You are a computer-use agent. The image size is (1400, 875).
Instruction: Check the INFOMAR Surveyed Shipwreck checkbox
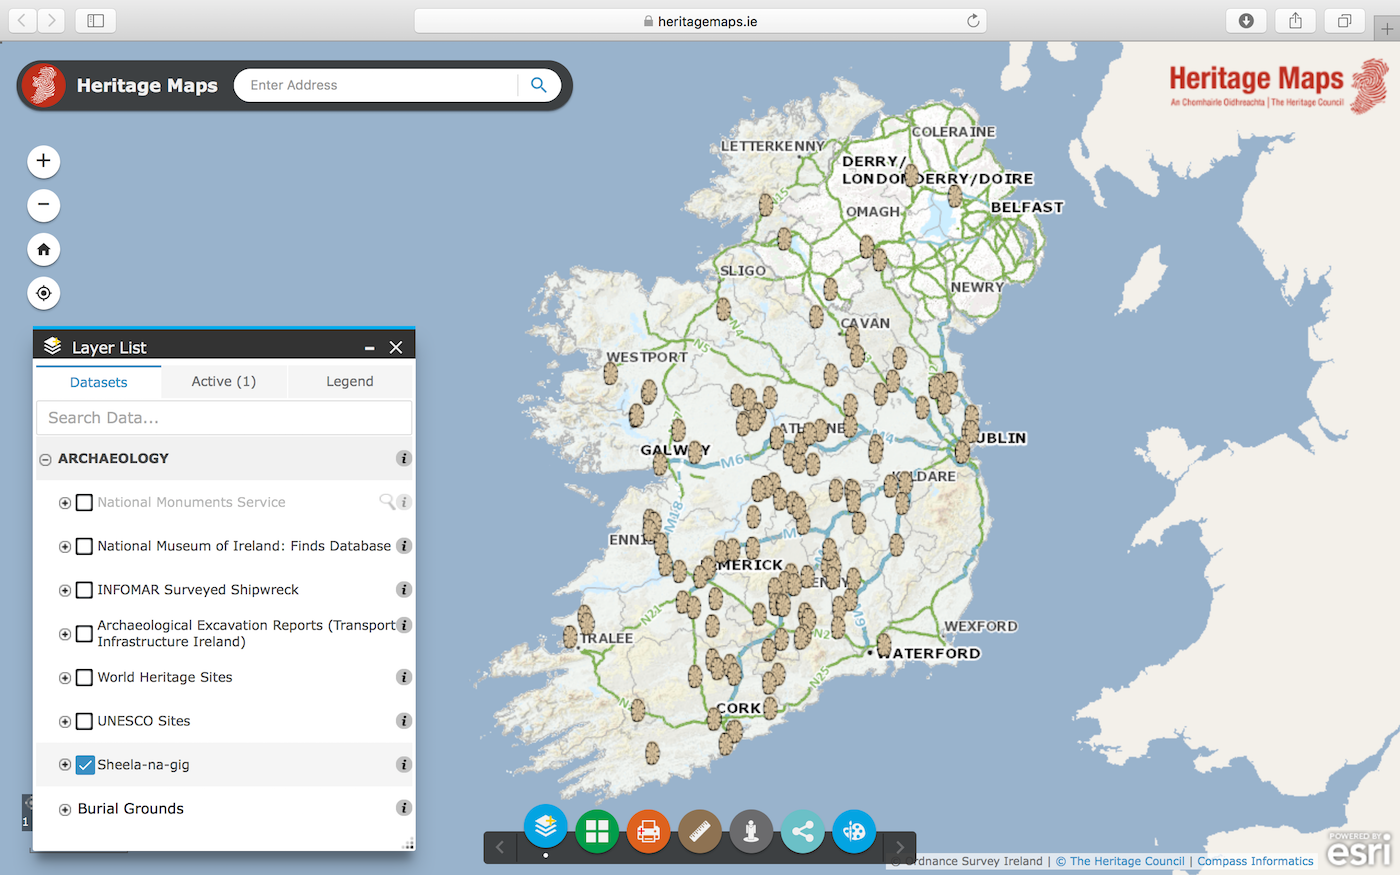click(85, 590)
